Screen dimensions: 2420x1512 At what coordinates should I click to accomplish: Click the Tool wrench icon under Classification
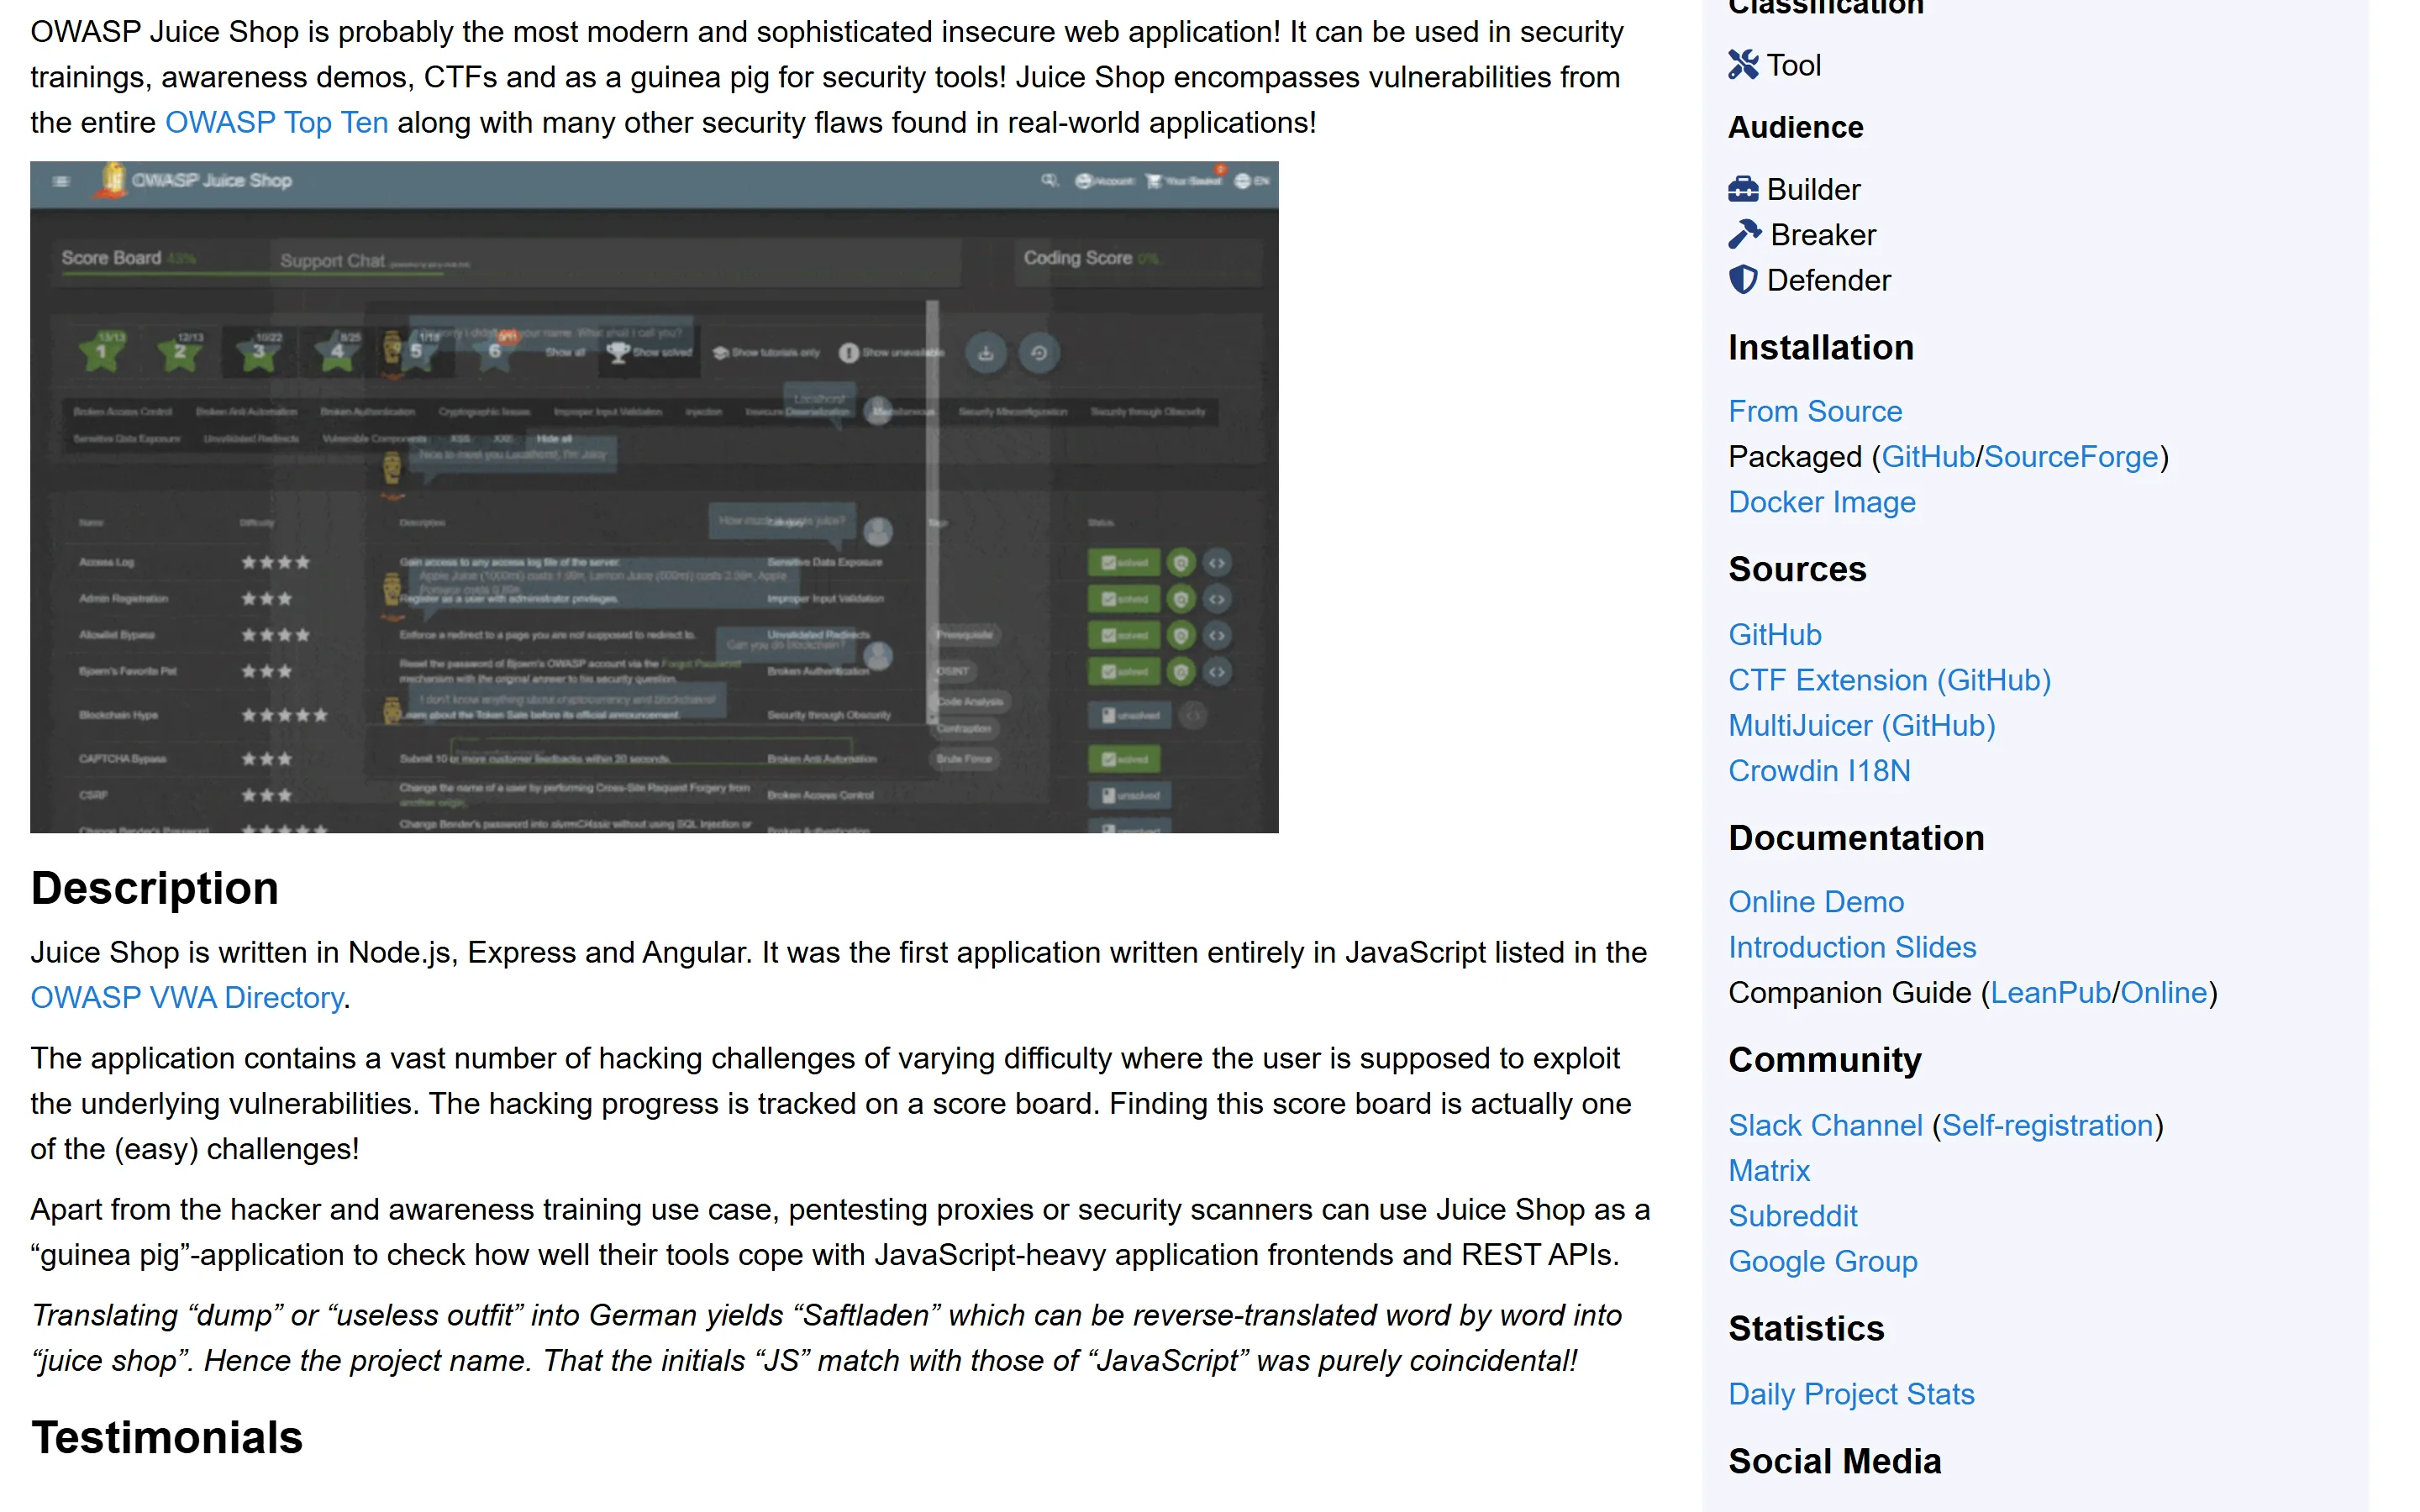click(1743, 65)
